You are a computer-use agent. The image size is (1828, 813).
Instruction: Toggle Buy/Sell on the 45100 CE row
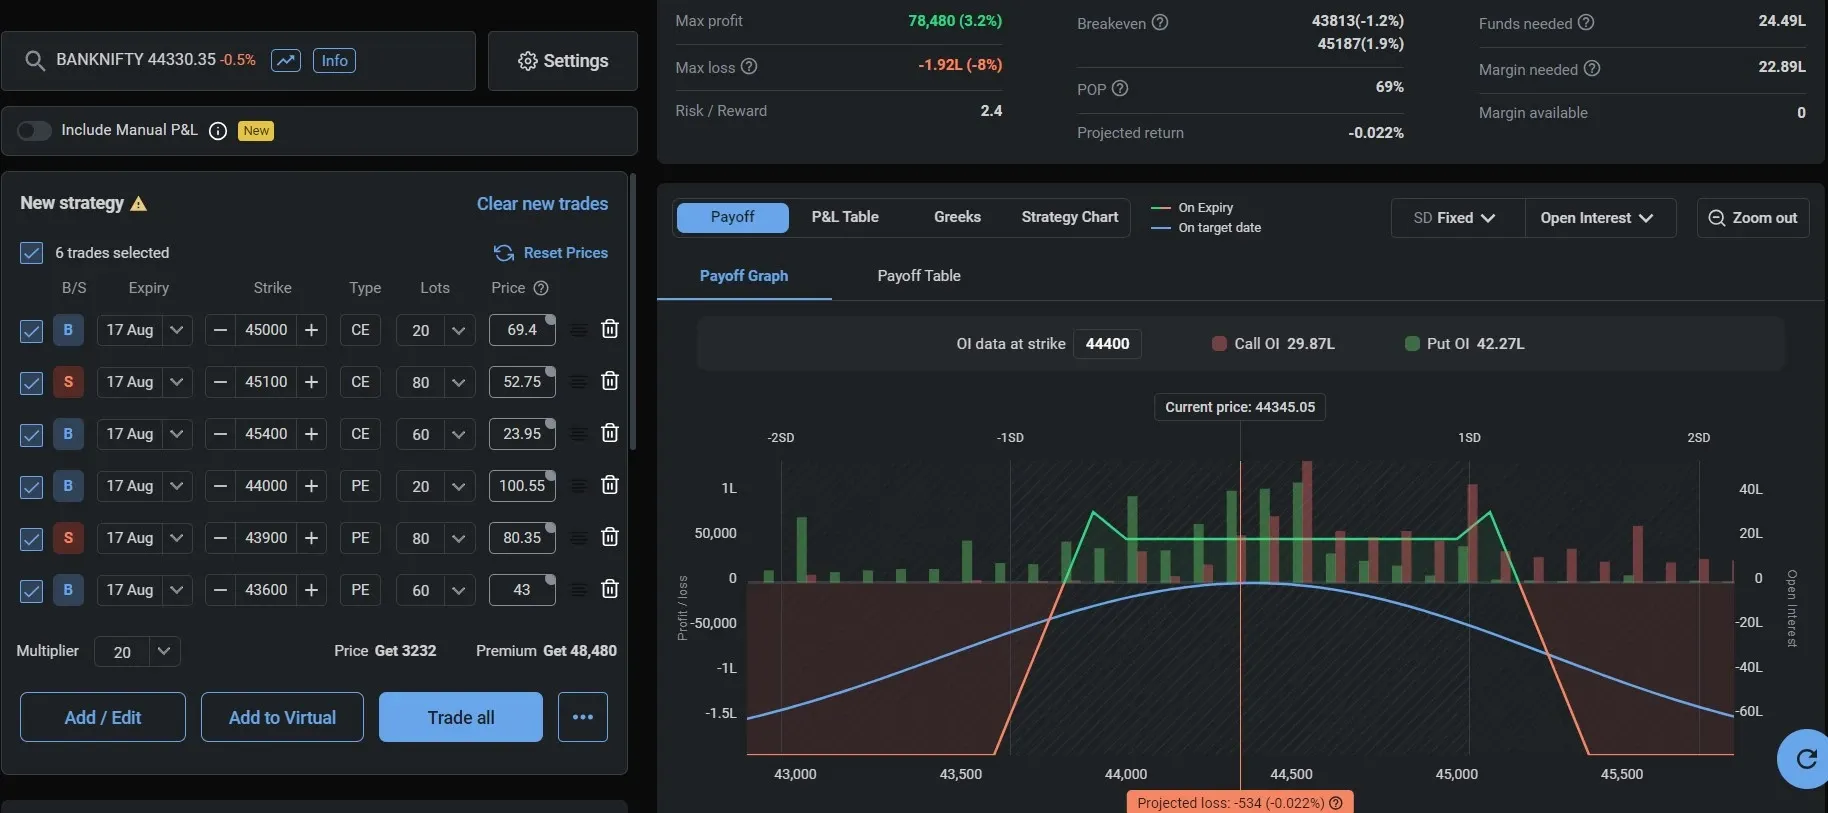tap(68, 382)
